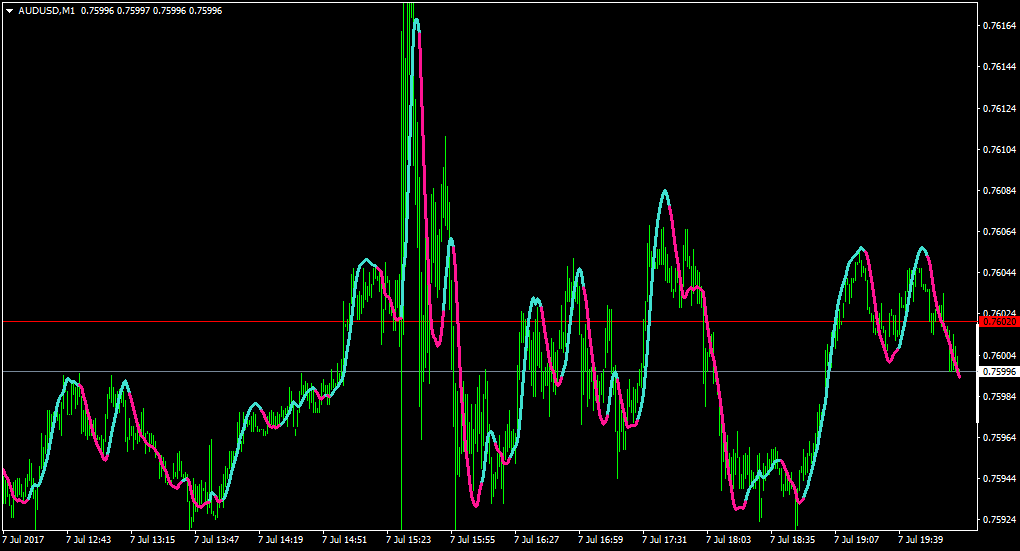Image resolution: width=1020 pixels, height=551 pixels.
Task: Click the 0.75924 price axis label
Action: (999, 520)
